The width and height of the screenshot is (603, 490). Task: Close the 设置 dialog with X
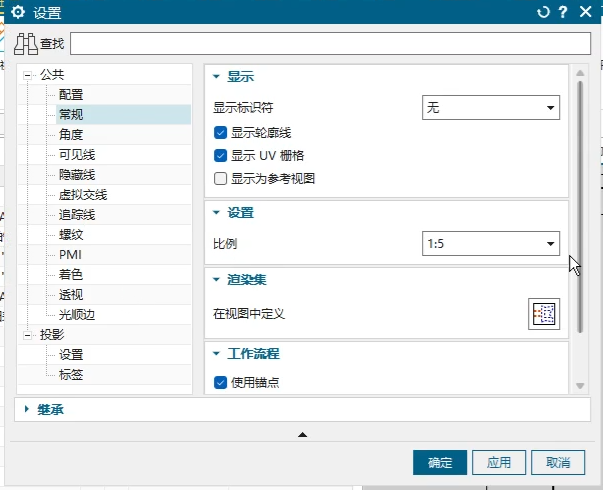point(585,12)
